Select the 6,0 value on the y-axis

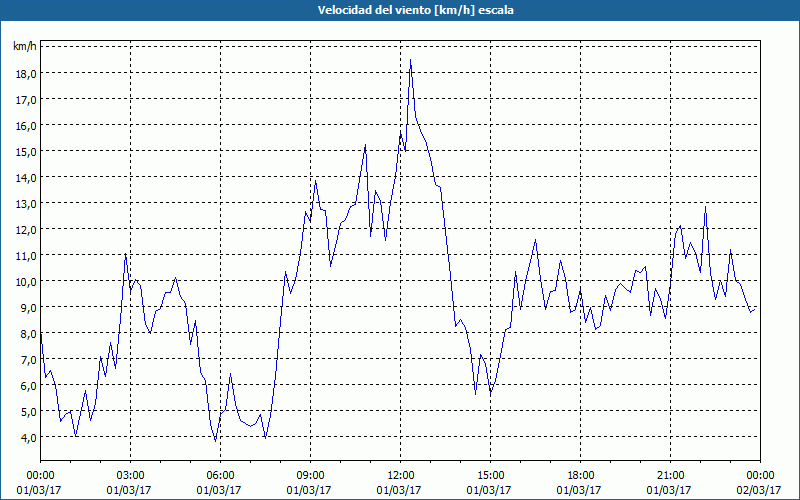(x=29, y=386)
